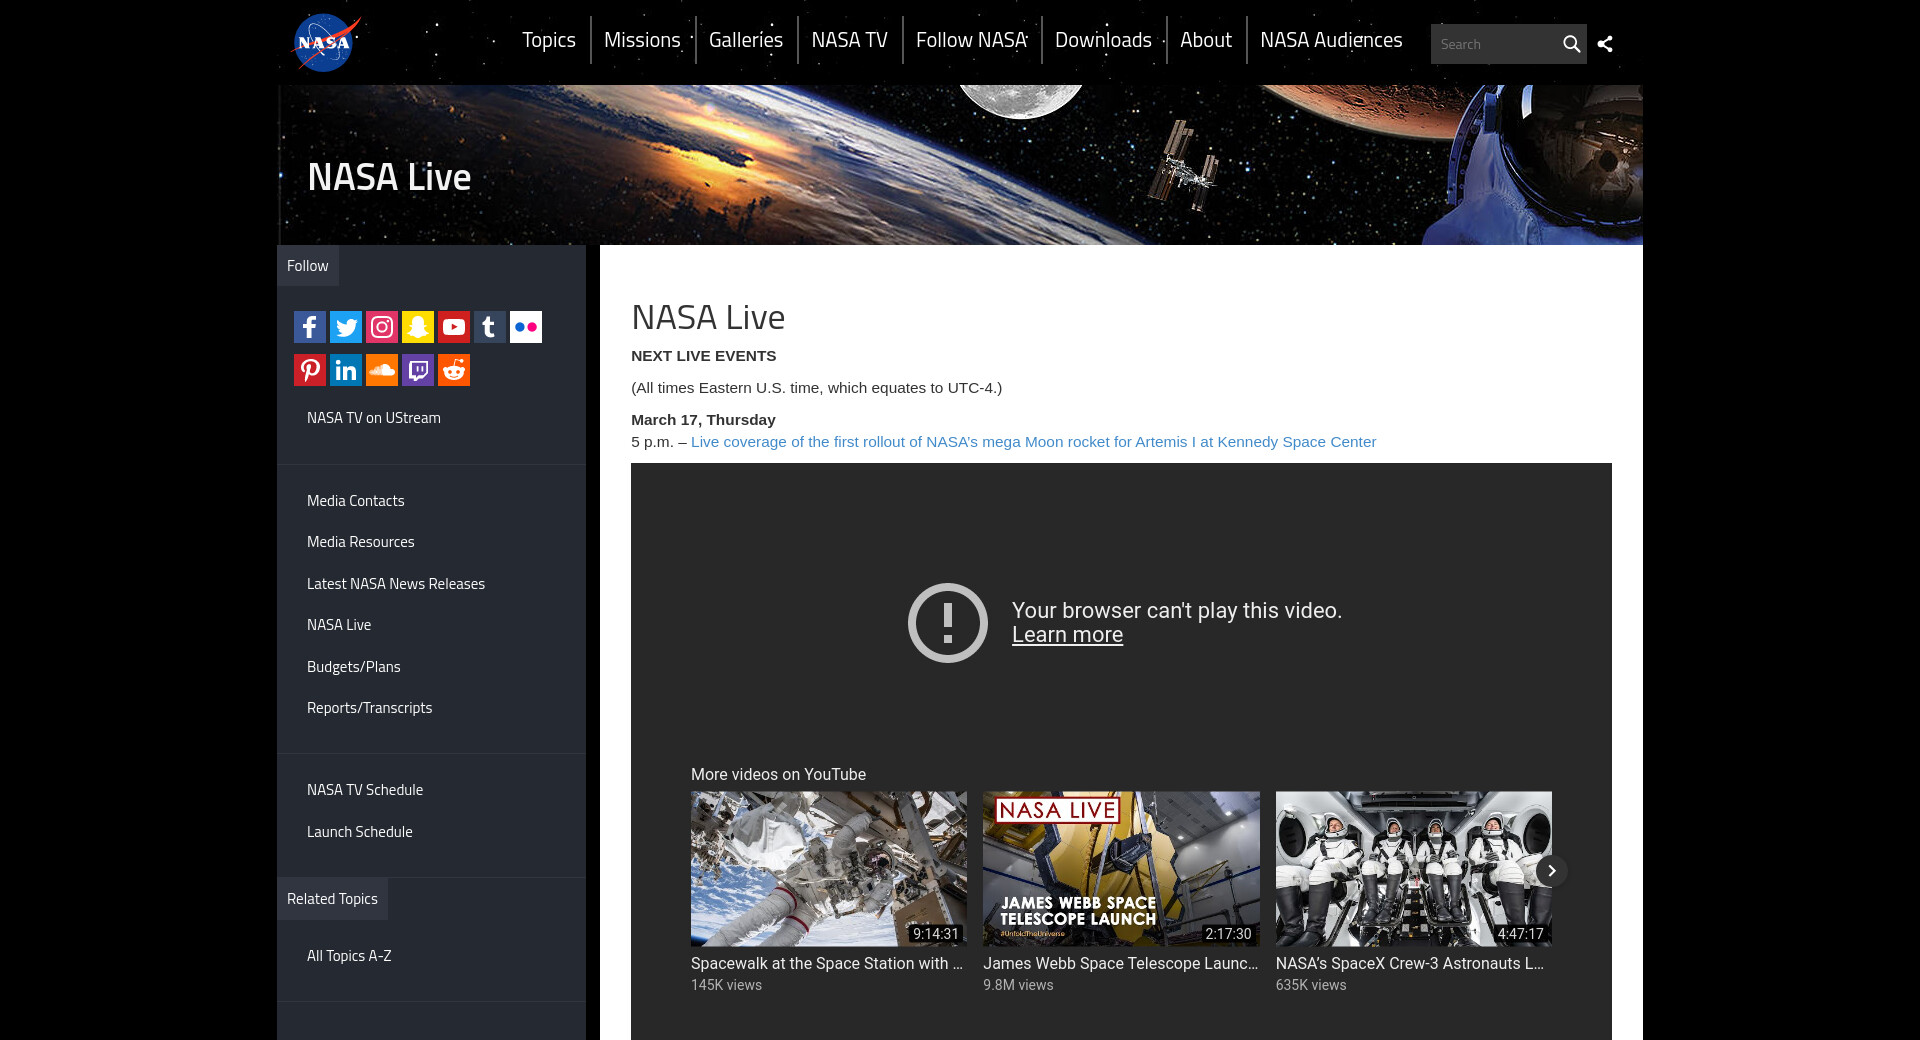Open the Twitch icon link

click(x=418, y=370)
